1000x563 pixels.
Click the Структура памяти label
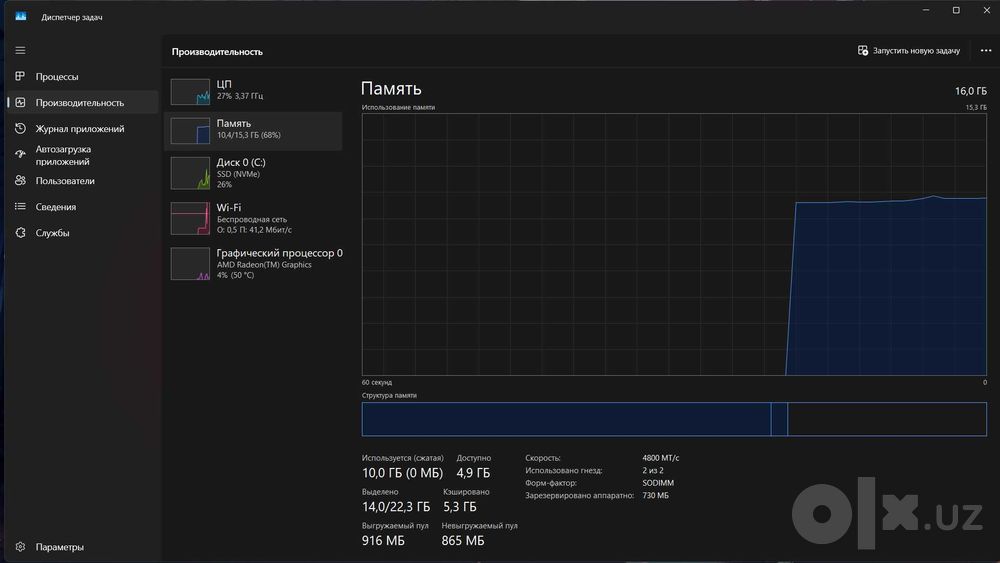[x=389, y=395]
